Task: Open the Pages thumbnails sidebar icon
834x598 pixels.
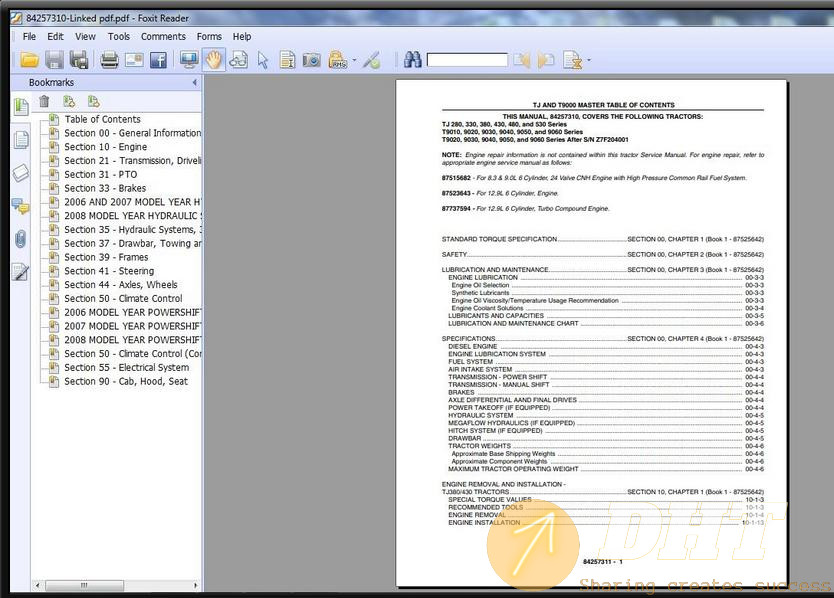Action: click(x=21, y=140)
